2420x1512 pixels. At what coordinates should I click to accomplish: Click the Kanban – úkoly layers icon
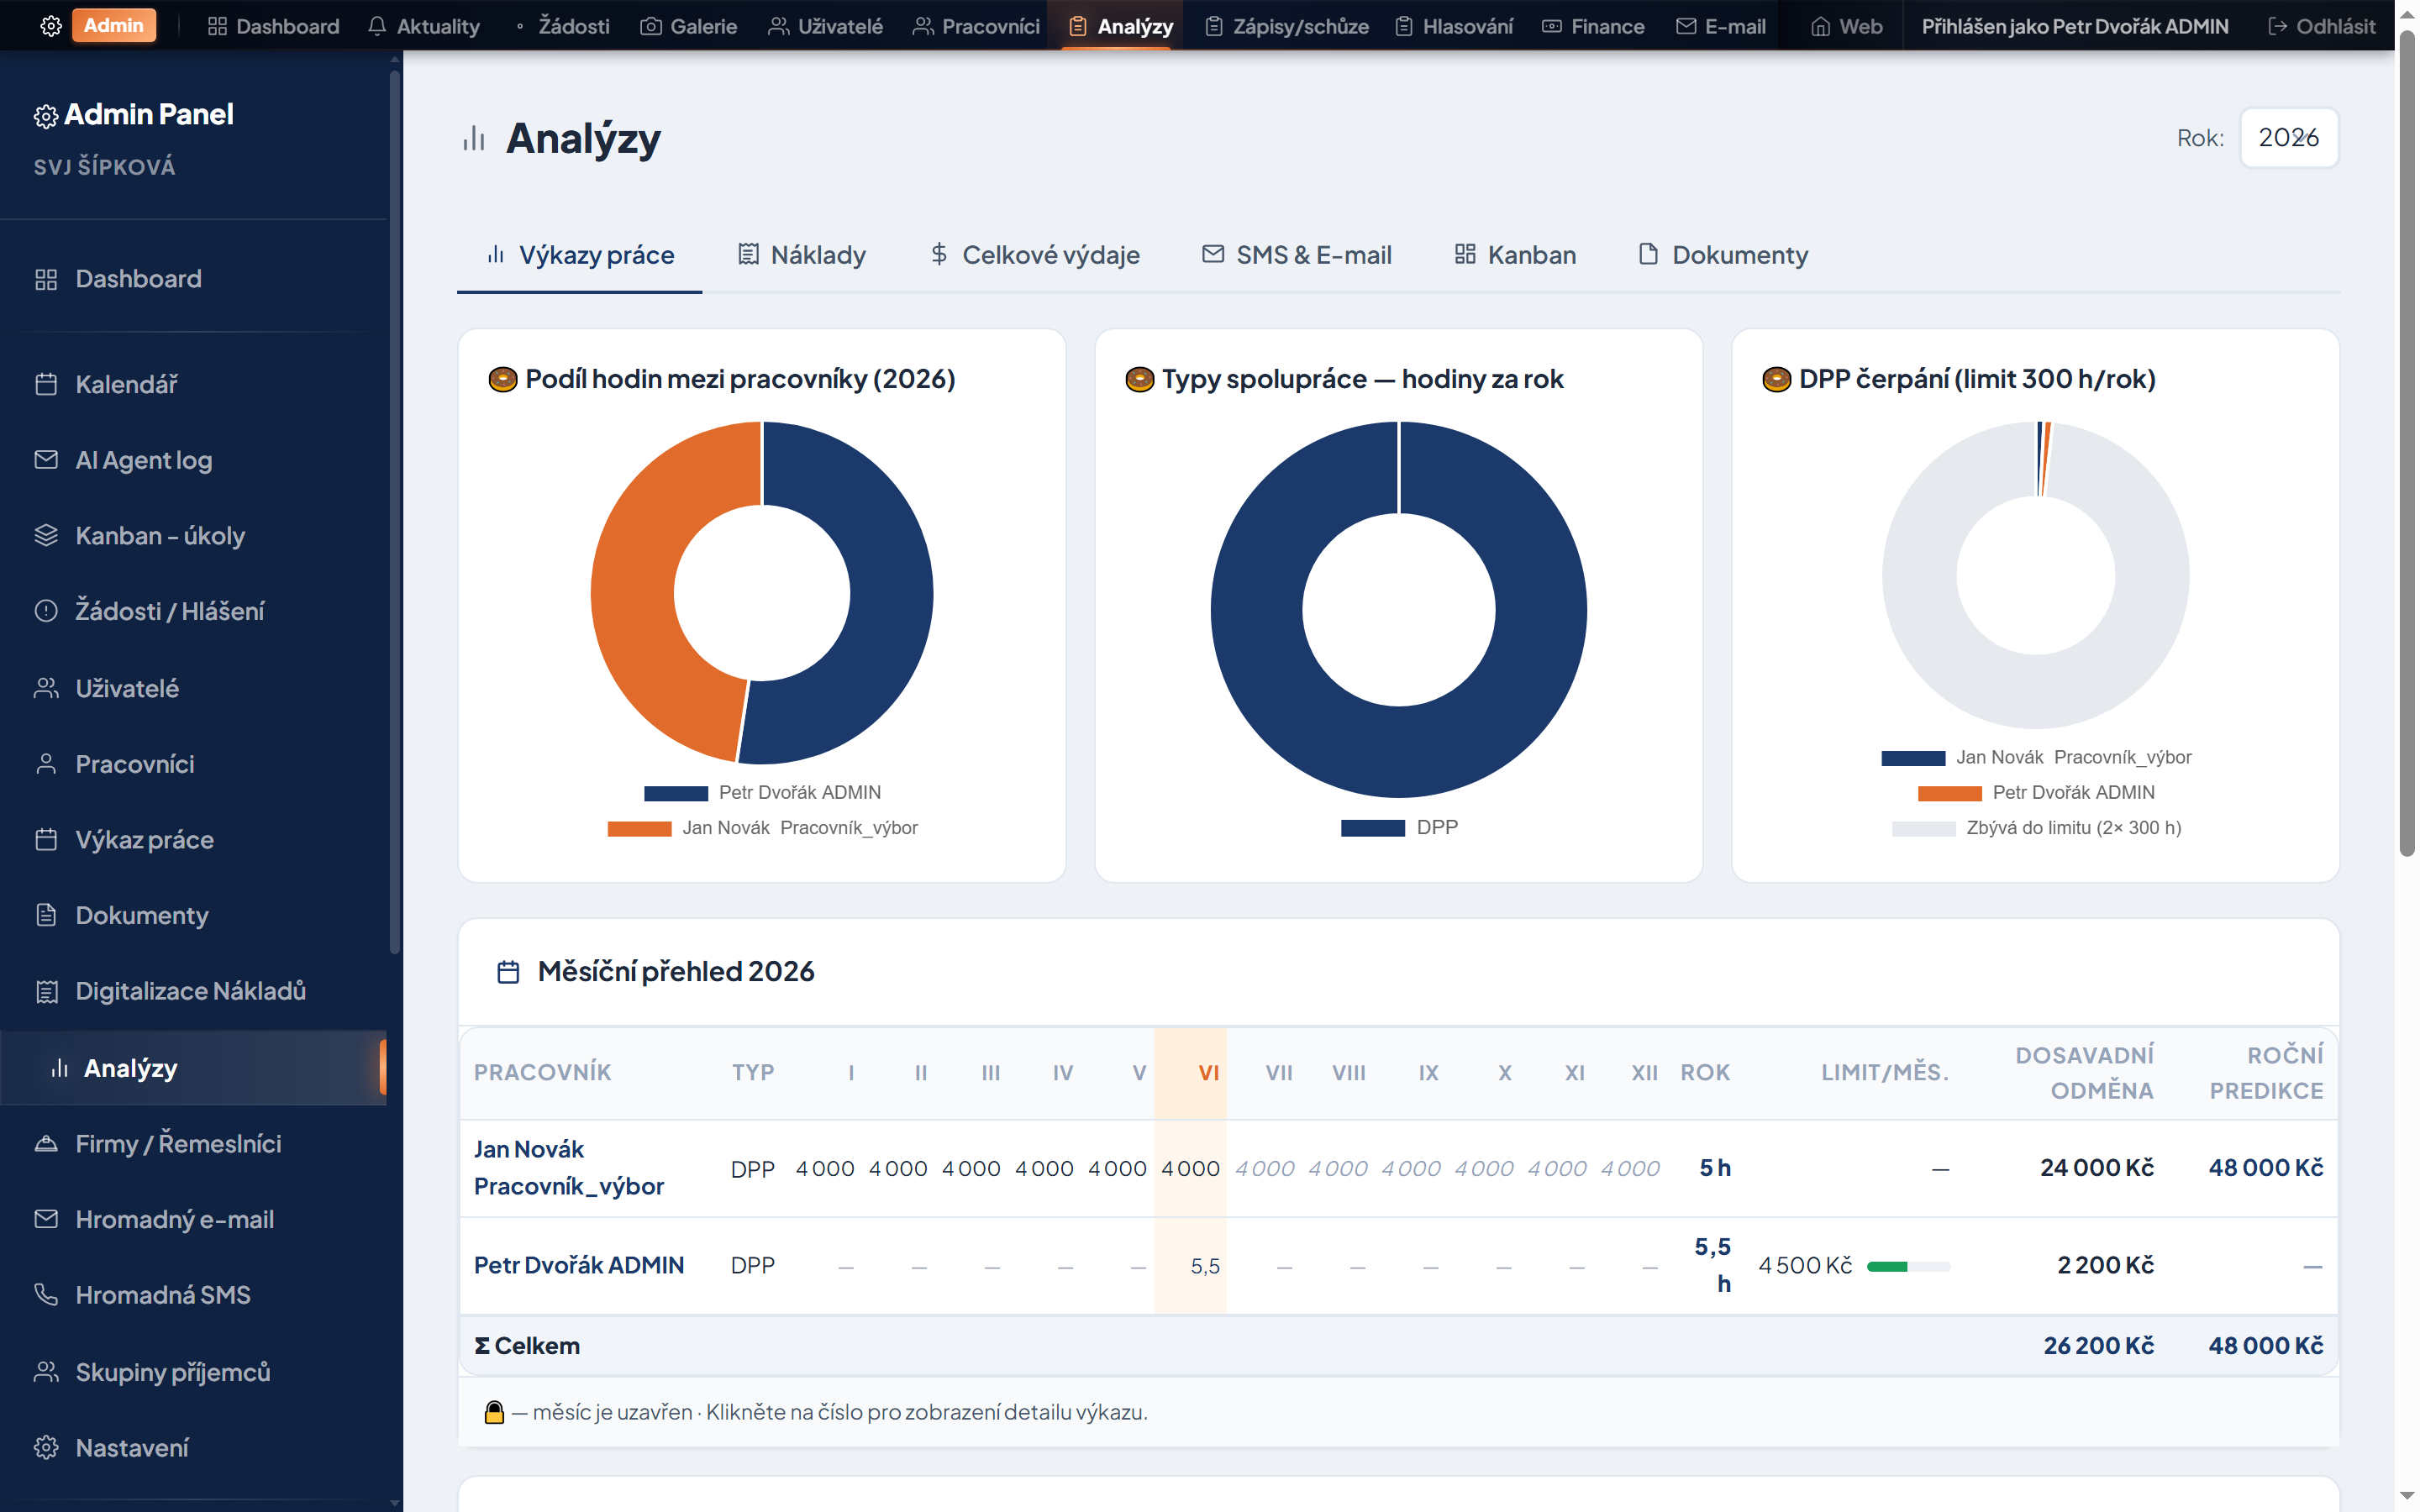point(46,536)
